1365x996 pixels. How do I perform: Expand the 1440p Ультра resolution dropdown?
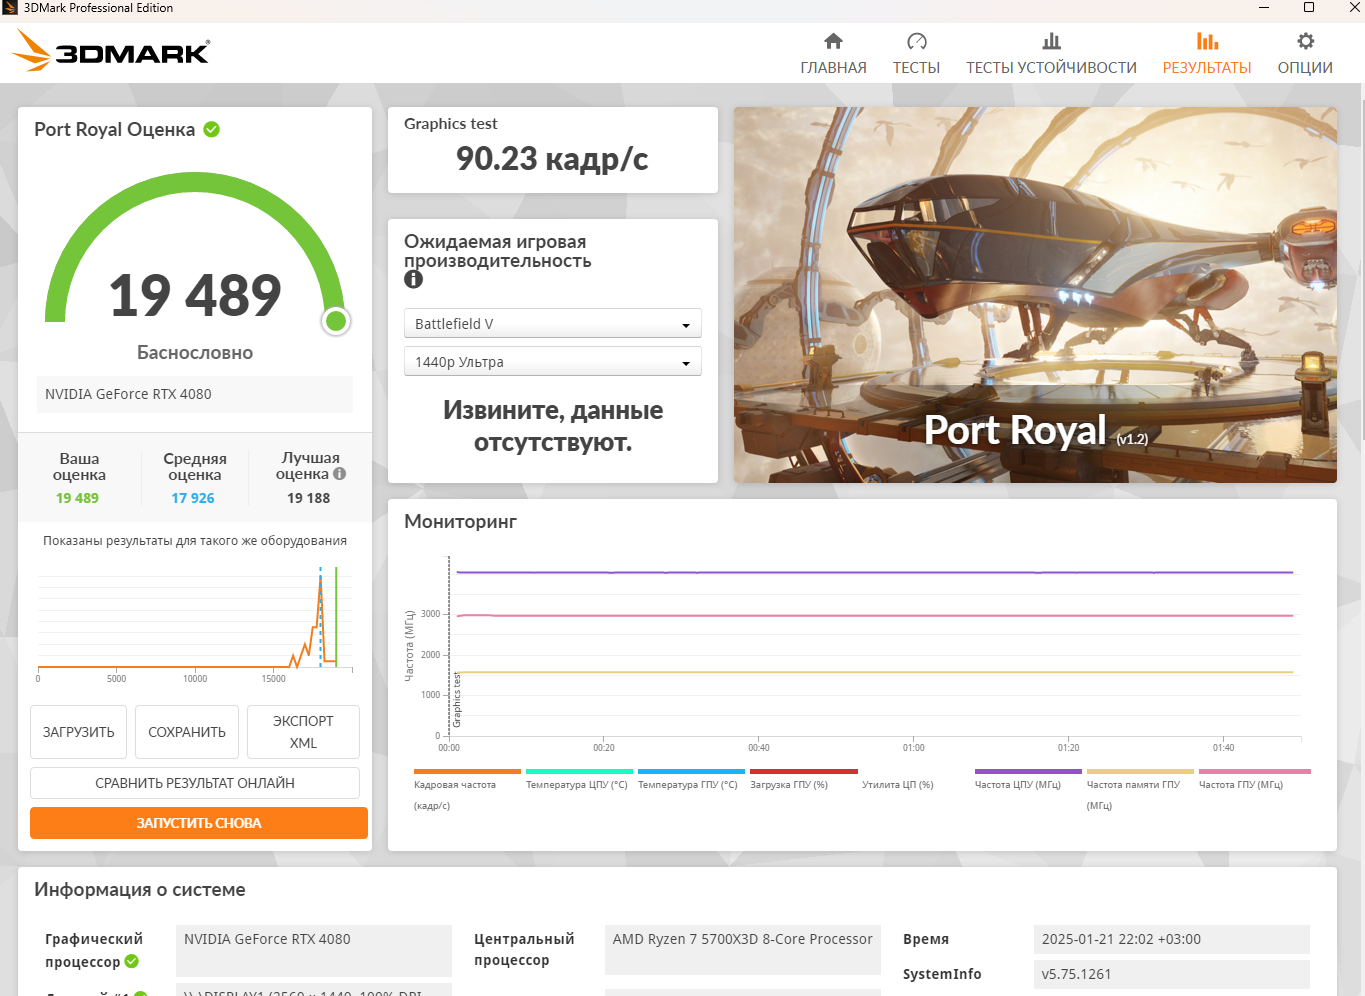point(553,362)
